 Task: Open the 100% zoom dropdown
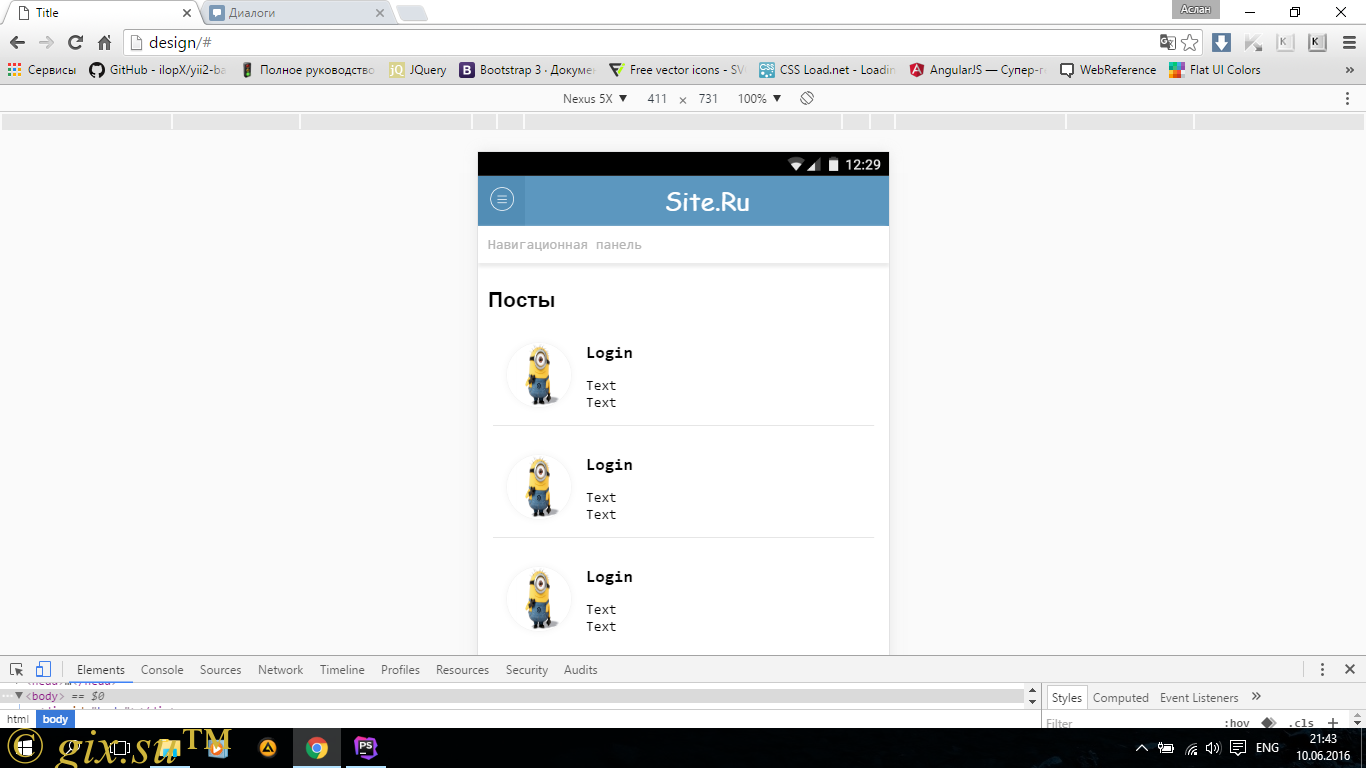tap(759, 99)
